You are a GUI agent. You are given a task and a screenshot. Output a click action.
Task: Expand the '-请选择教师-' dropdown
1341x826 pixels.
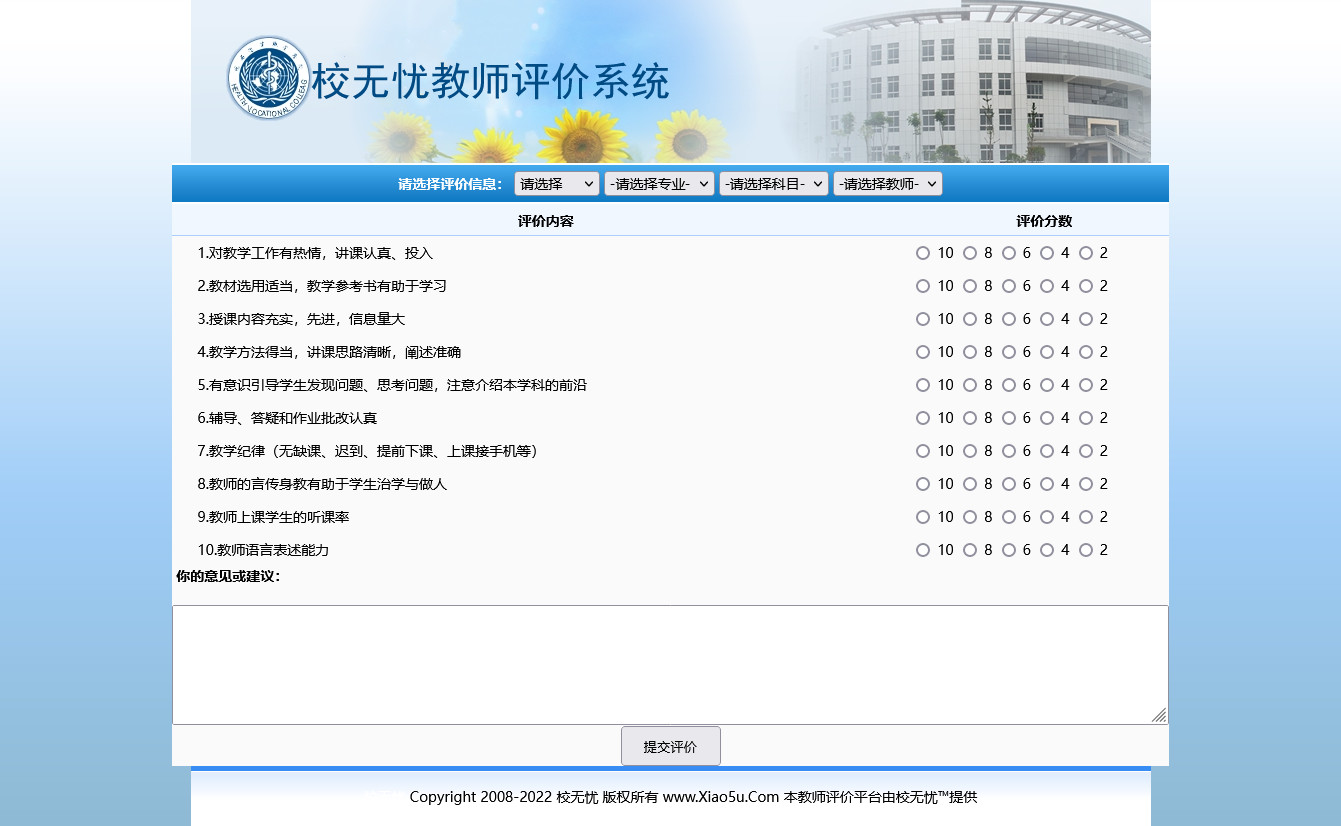[x=888, y=184]
